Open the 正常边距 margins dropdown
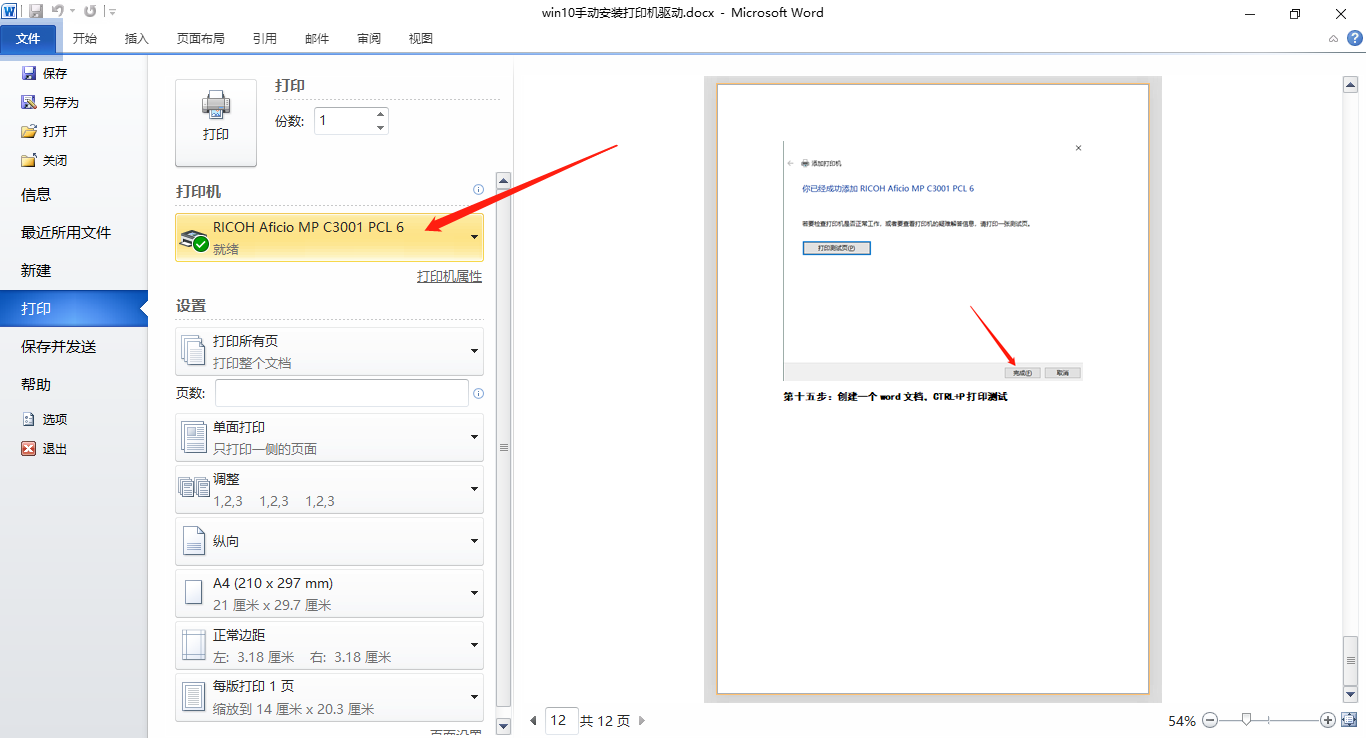Image resolution: width=1366 pixels, height=738 pixels. tap(329, 645)
